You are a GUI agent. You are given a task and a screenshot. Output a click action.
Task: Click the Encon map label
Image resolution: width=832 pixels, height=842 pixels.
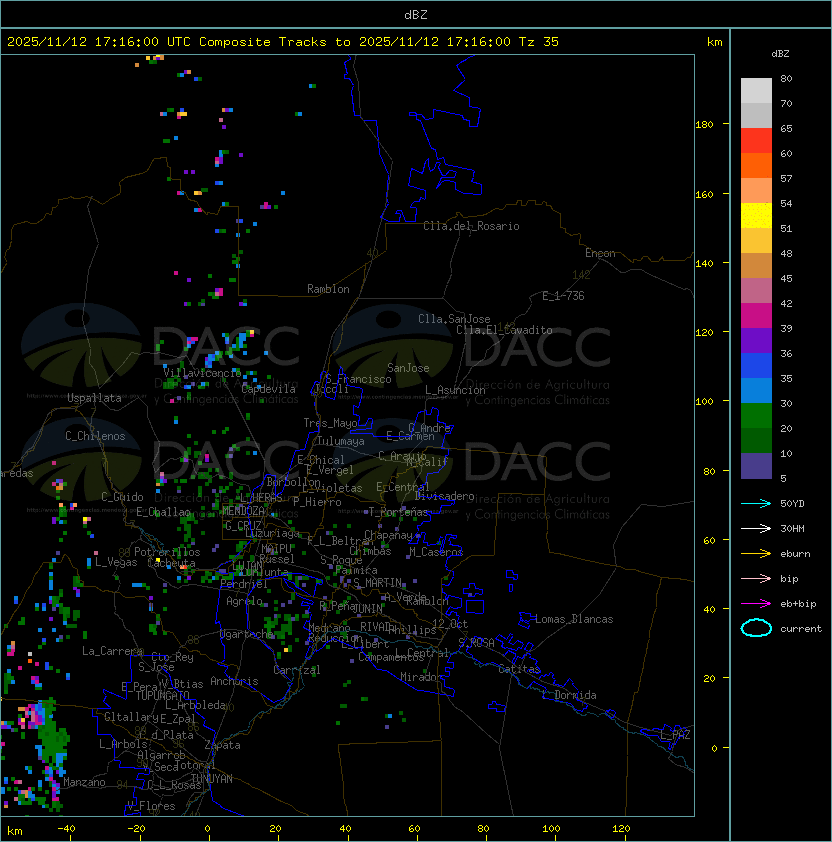coord(600,253)
